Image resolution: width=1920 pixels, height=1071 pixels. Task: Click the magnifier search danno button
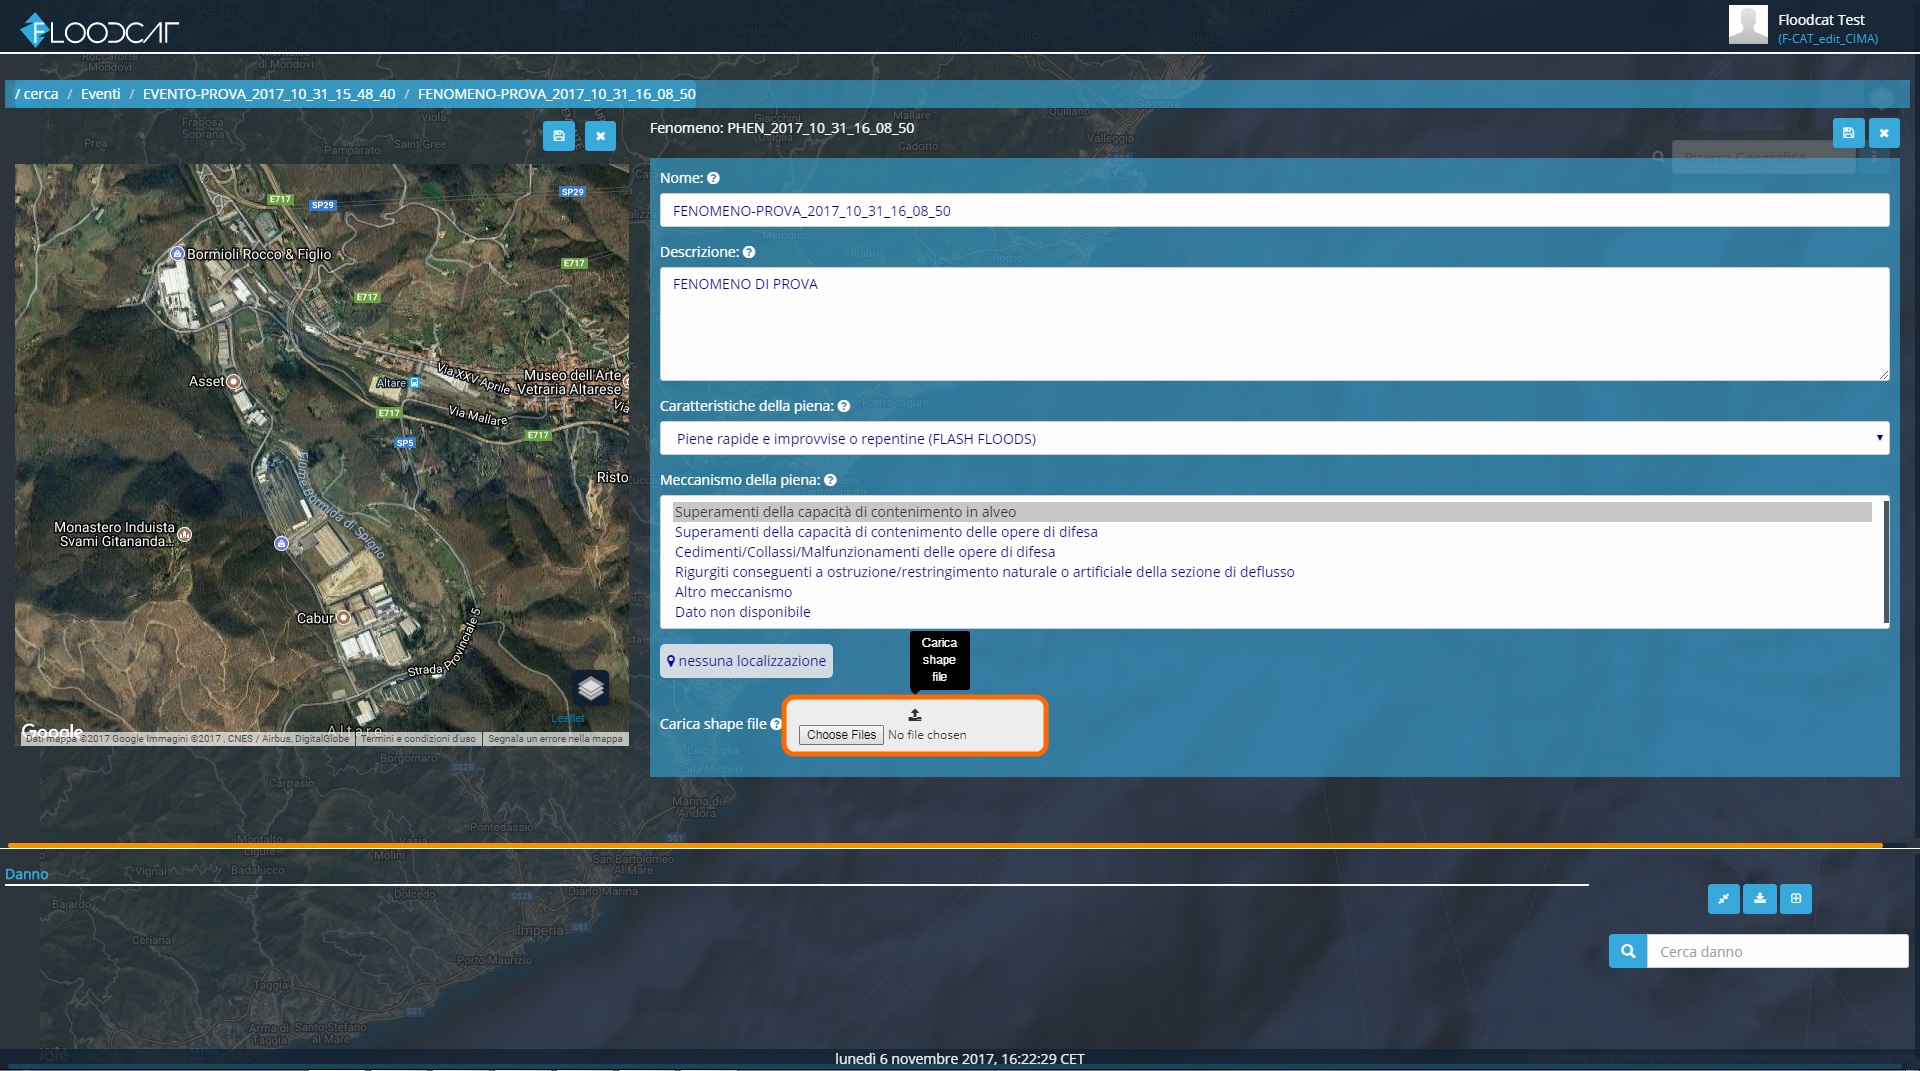click(1628, 951)
